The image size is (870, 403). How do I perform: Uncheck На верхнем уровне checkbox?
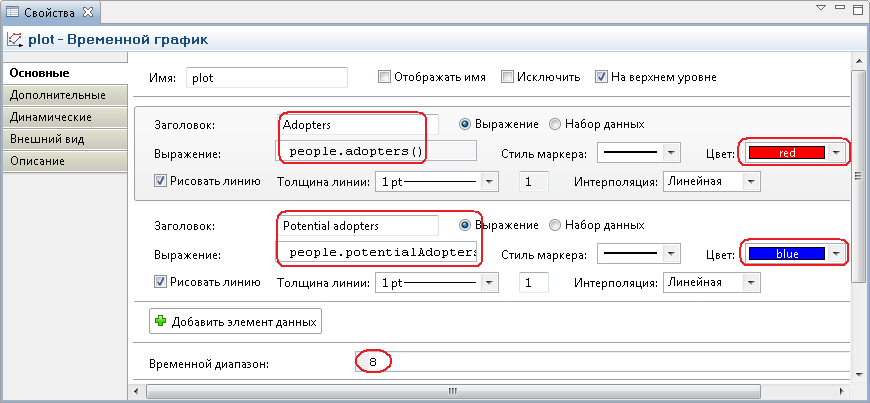pos(601,77)
